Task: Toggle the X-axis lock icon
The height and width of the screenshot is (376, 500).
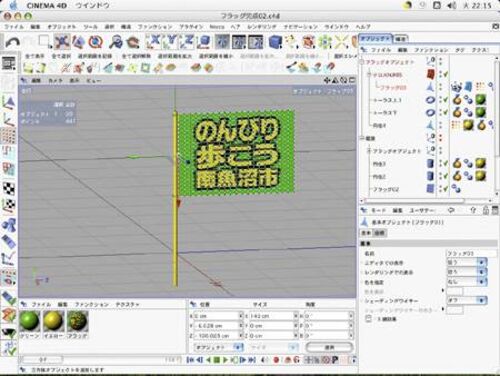Action: coord(153,42)
